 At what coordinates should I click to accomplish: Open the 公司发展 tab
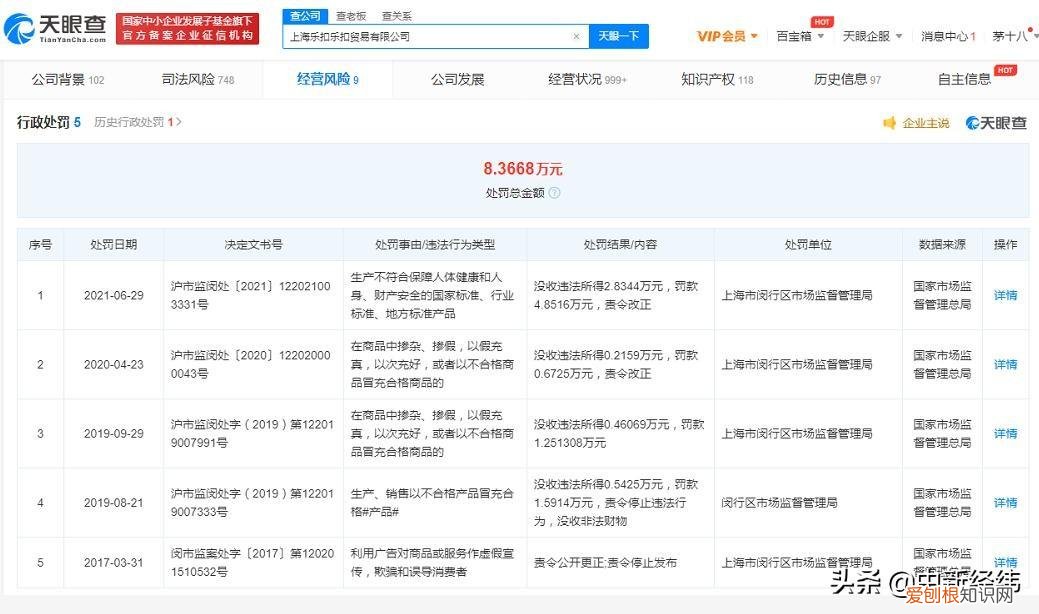pos(457,79)
